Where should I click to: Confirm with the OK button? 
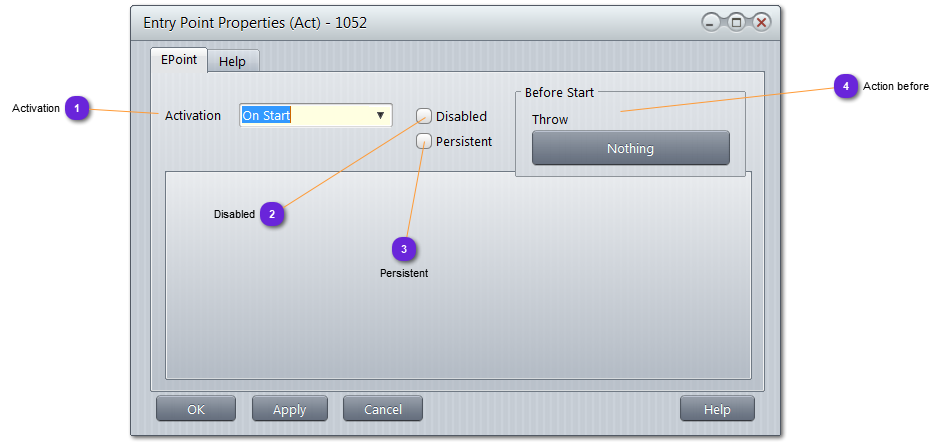[196, 409]
